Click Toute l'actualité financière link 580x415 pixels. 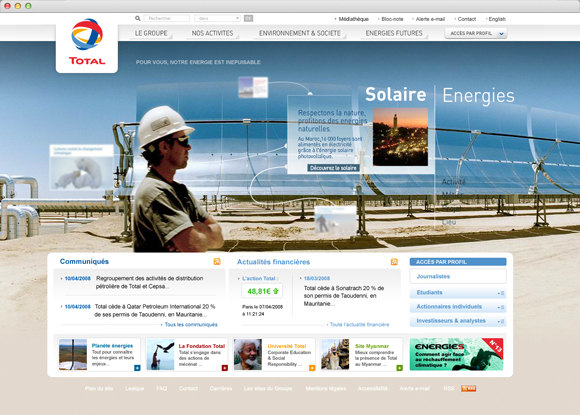pos(359,324)
